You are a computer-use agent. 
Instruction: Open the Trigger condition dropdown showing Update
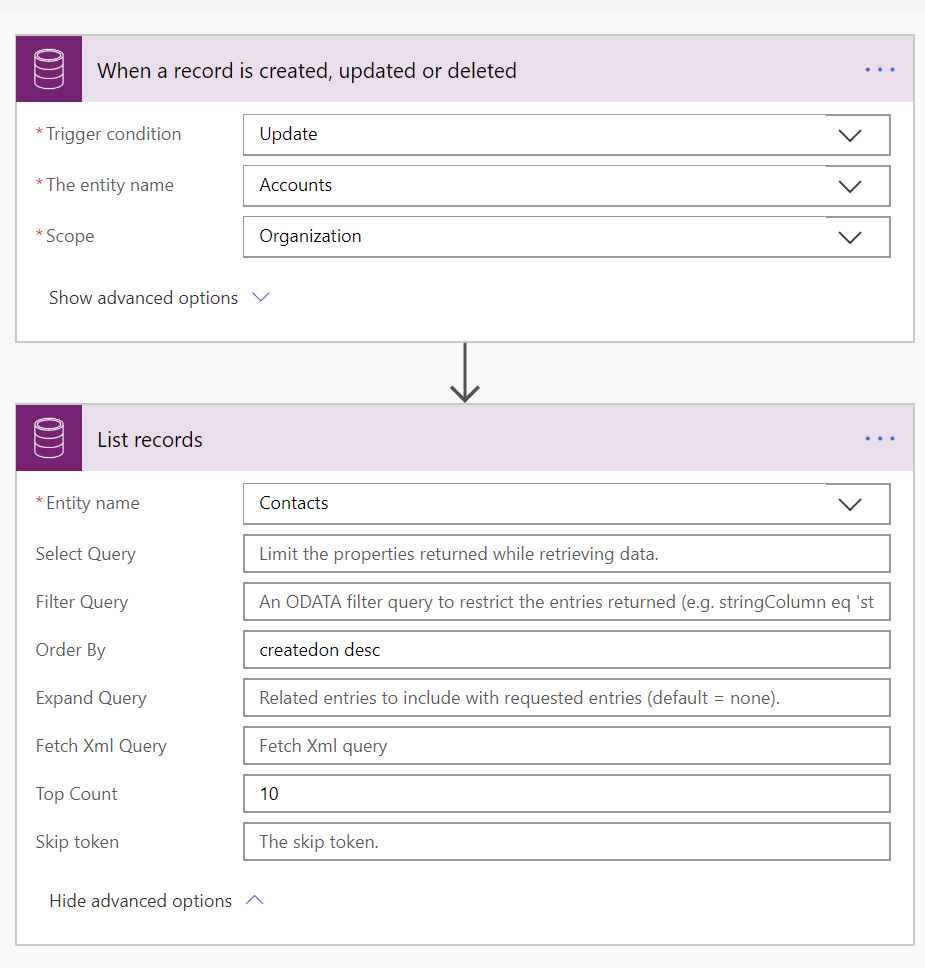[x=566, y=135]
